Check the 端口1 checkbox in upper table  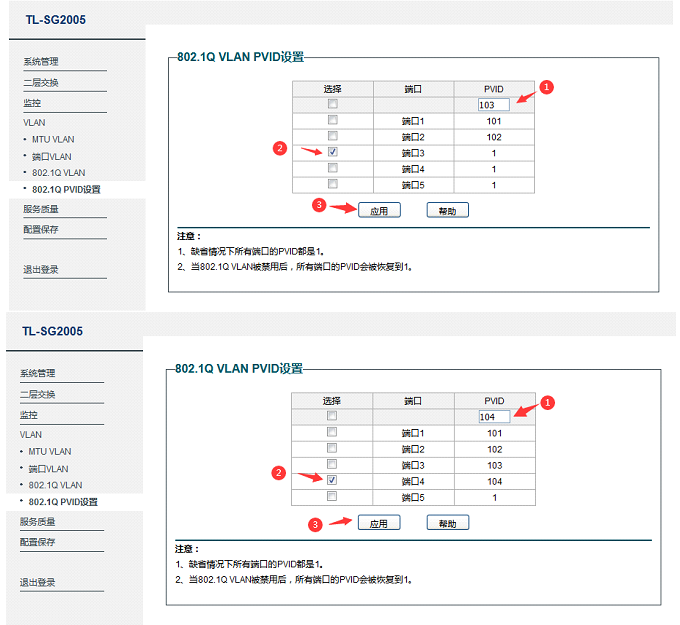(333, 120)
